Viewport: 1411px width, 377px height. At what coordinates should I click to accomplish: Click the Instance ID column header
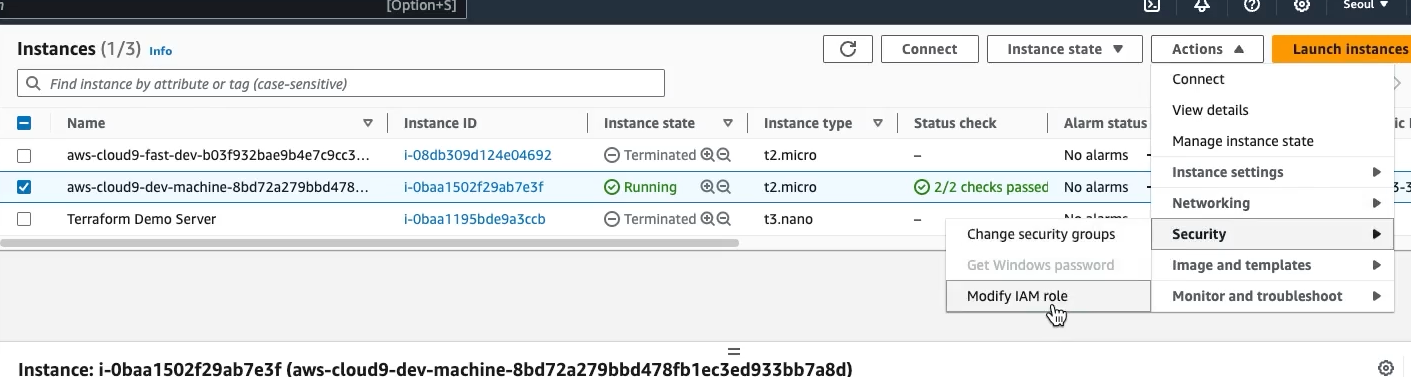[440, 123]
